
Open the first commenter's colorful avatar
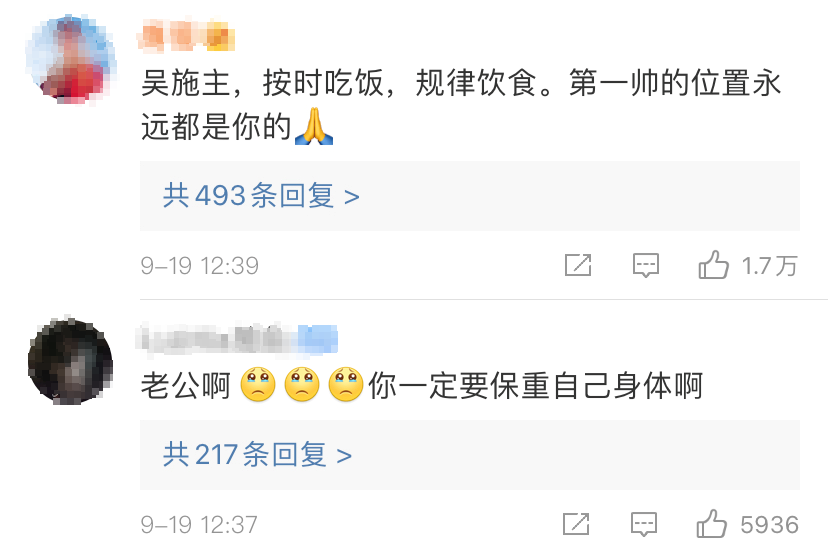coord(71,60)
